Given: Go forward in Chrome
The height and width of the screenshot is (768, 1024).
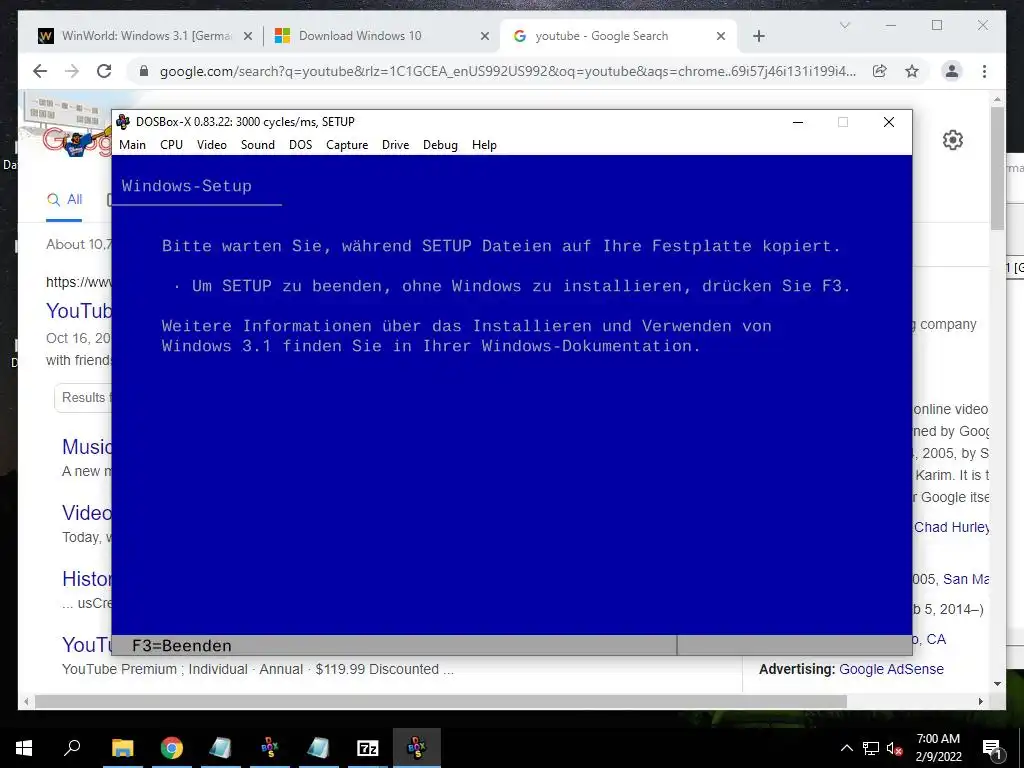Looking at the screenshot, I should tap(72, 71).
